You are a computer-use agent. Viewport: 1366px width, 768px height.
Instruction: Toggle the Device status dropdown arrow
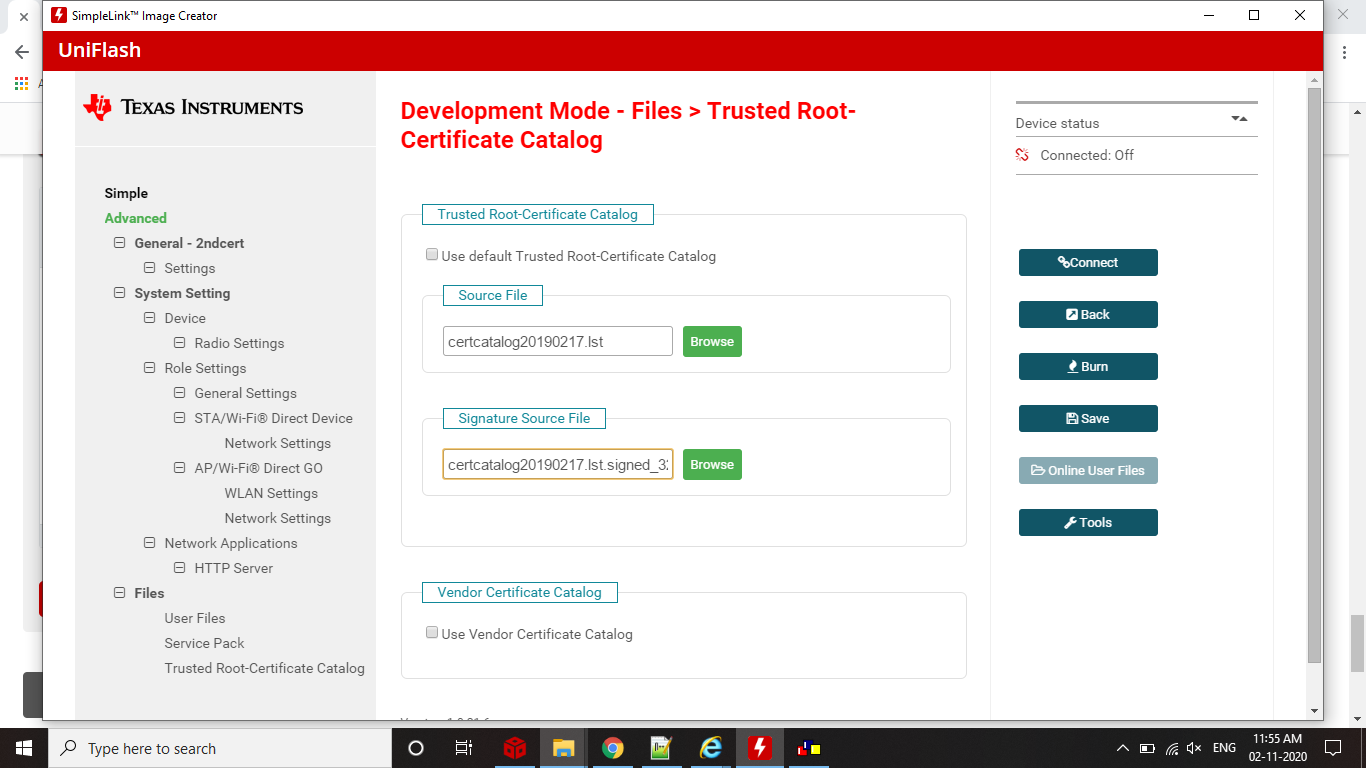click(1239, 118)
